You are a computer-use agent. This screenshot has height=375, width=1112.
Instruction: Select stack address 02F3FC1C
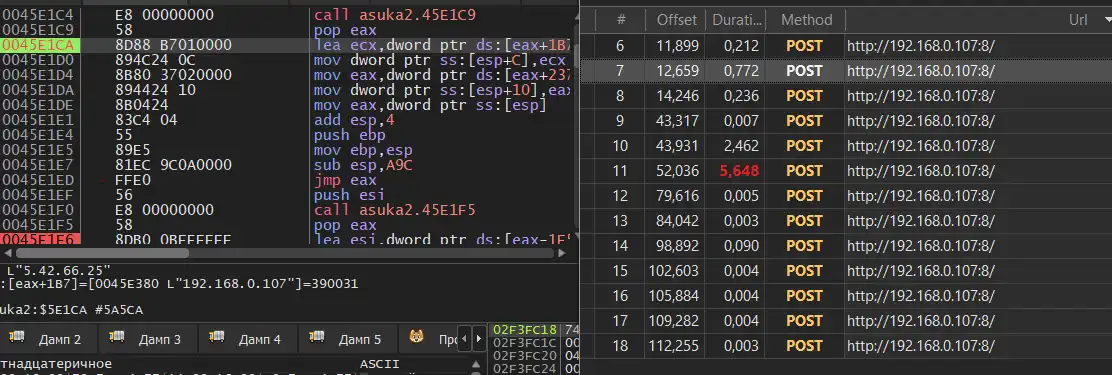pos(525,343)
